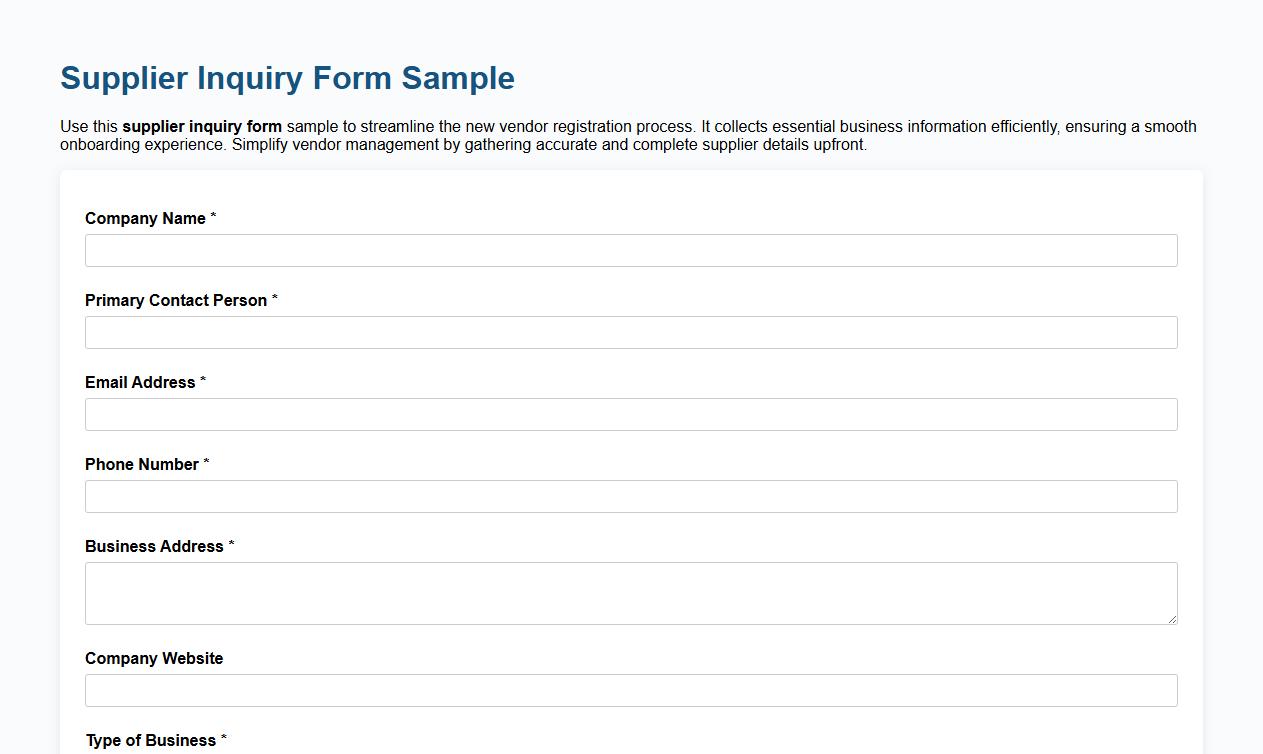Click the Company Name input field

pos(631,250)
